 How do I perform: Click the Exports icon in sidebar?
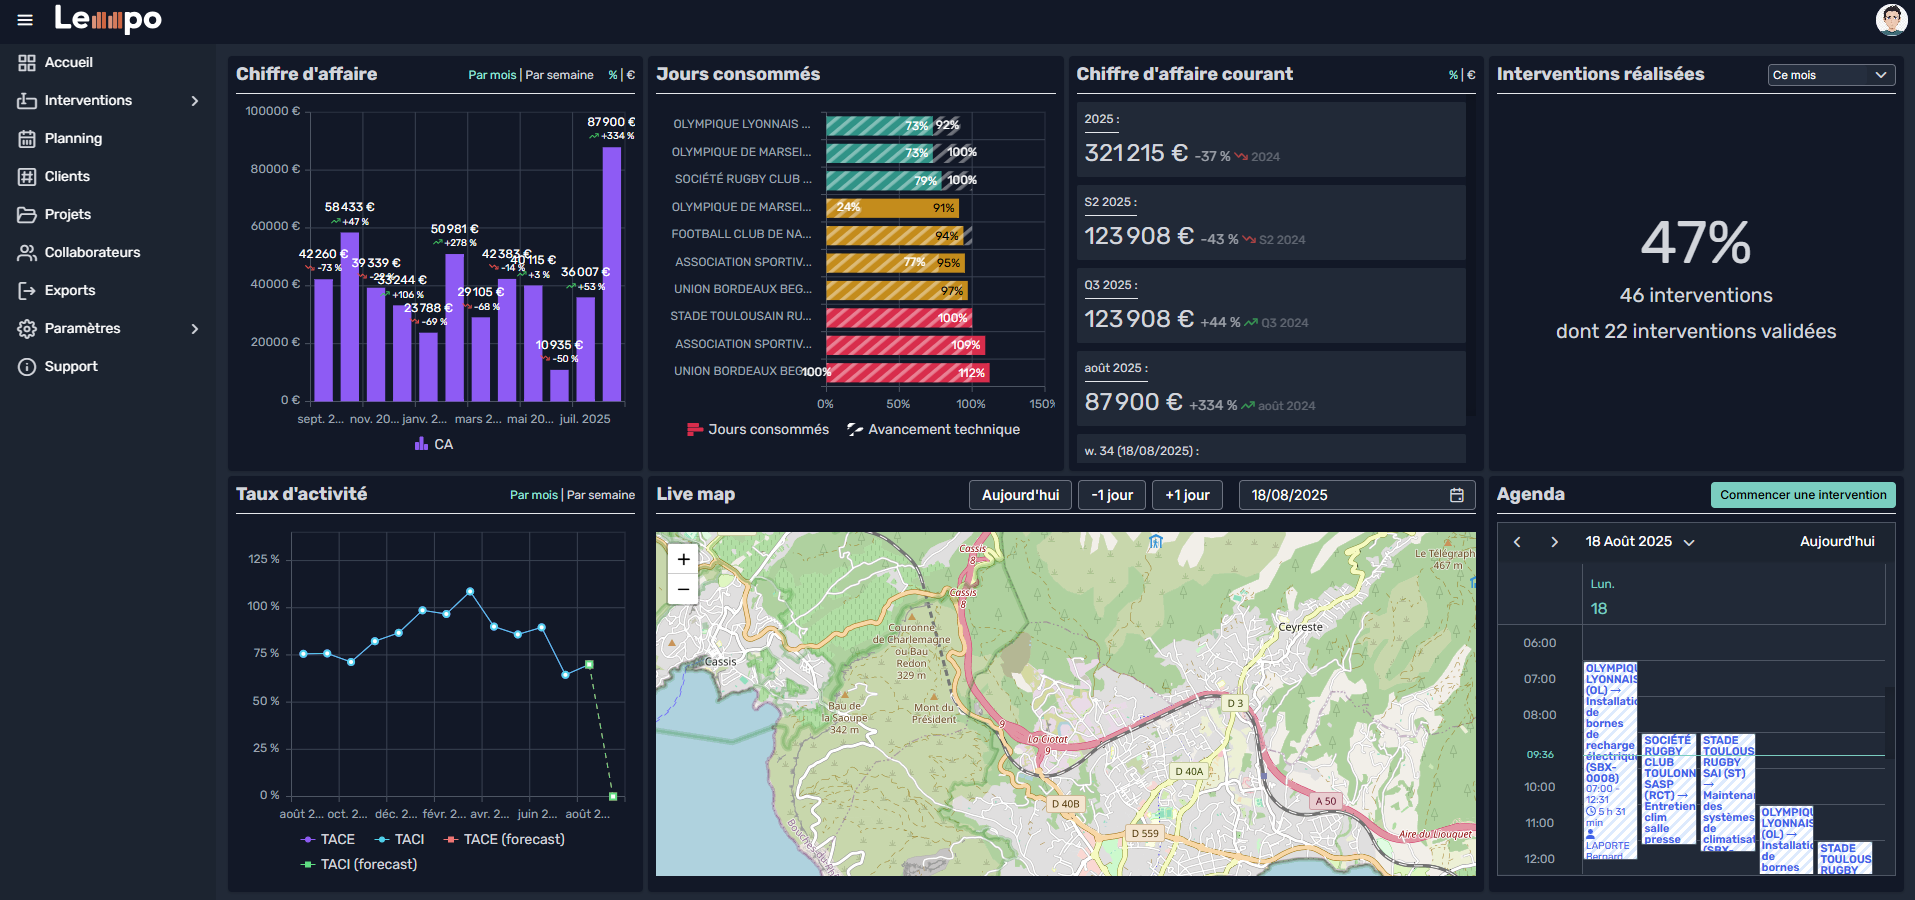(27, 291)
